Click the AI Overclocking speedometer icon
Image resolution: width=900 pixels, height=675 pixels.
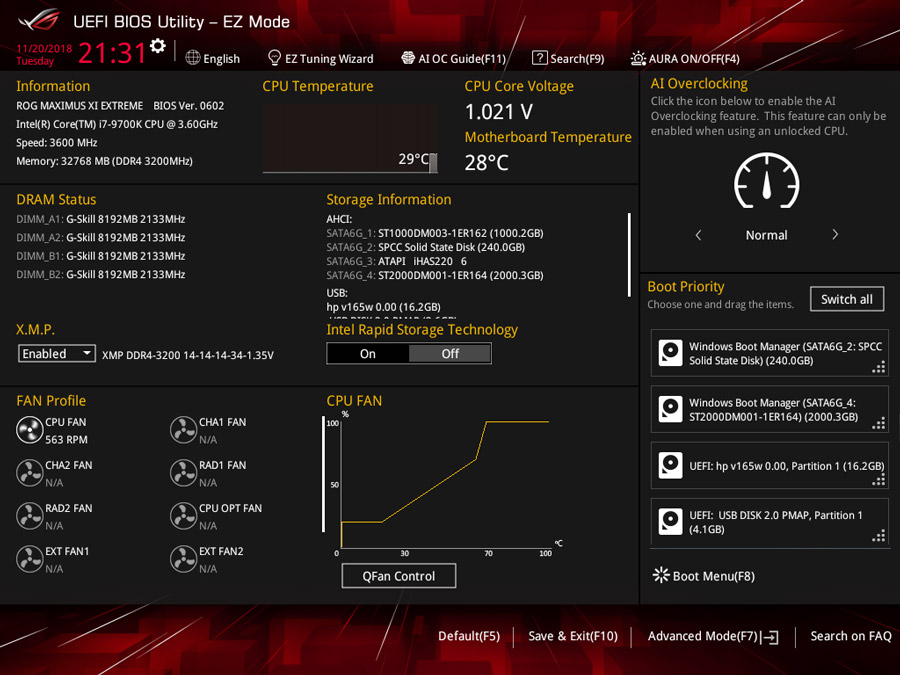[766, 181]
